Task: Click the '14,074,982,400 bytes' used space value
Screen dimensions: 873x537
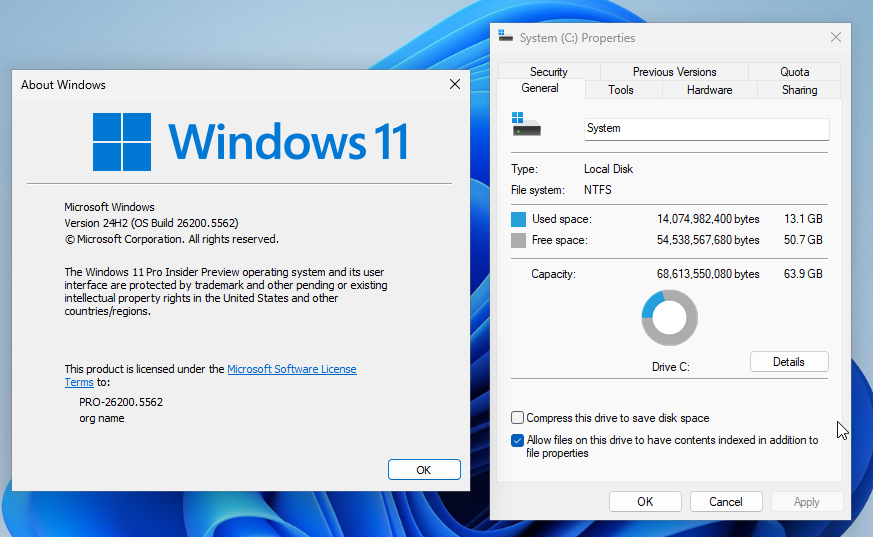Action: tap(708, 219)
